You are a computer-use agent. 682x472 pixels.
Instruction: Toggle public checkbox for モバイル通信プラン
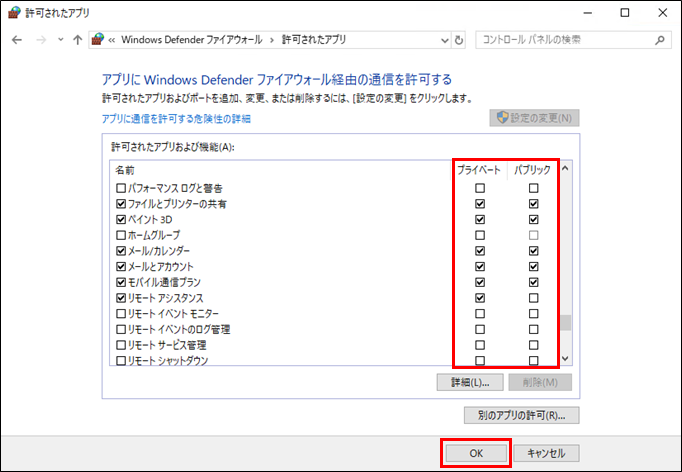533,282
